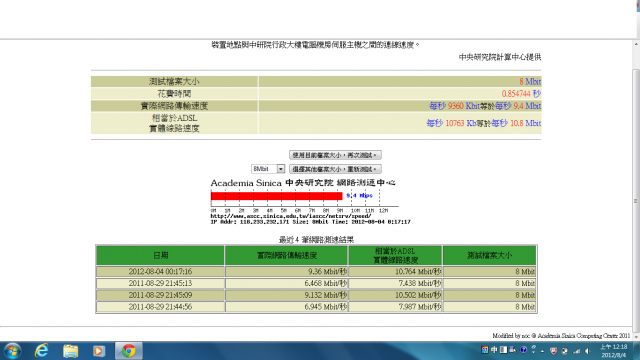
Task: Open the Windows Start menu orb
Action: (12, 351)
